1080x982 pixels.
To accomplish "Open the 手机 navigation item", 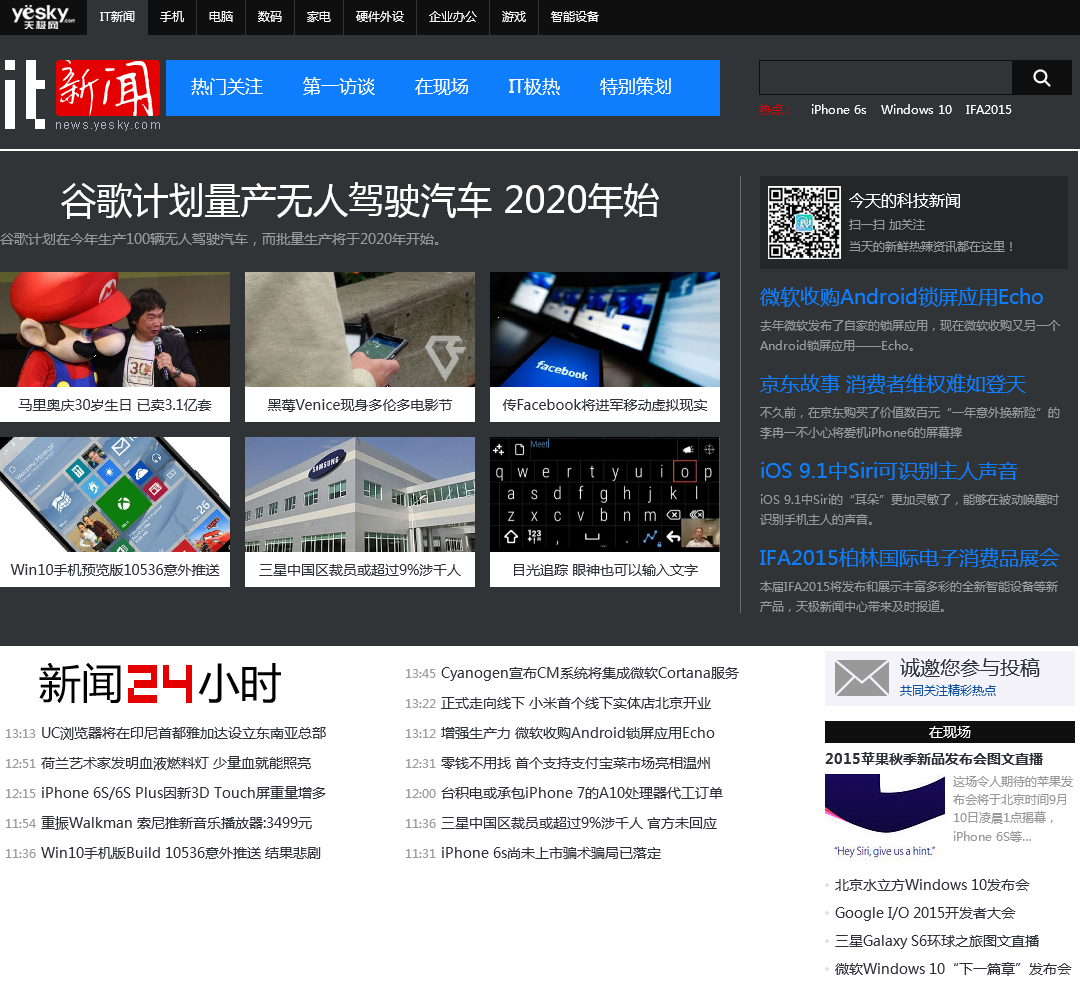I will click(x=172, y=17).
